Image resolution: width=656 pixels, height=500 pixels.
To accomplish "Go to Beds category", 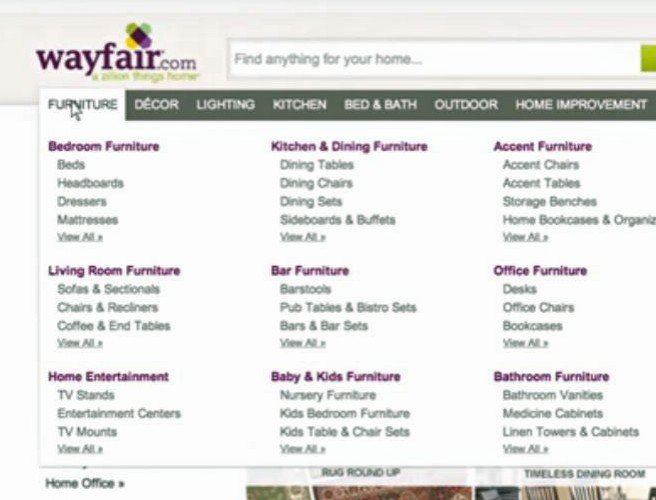I will click(71, 164).
